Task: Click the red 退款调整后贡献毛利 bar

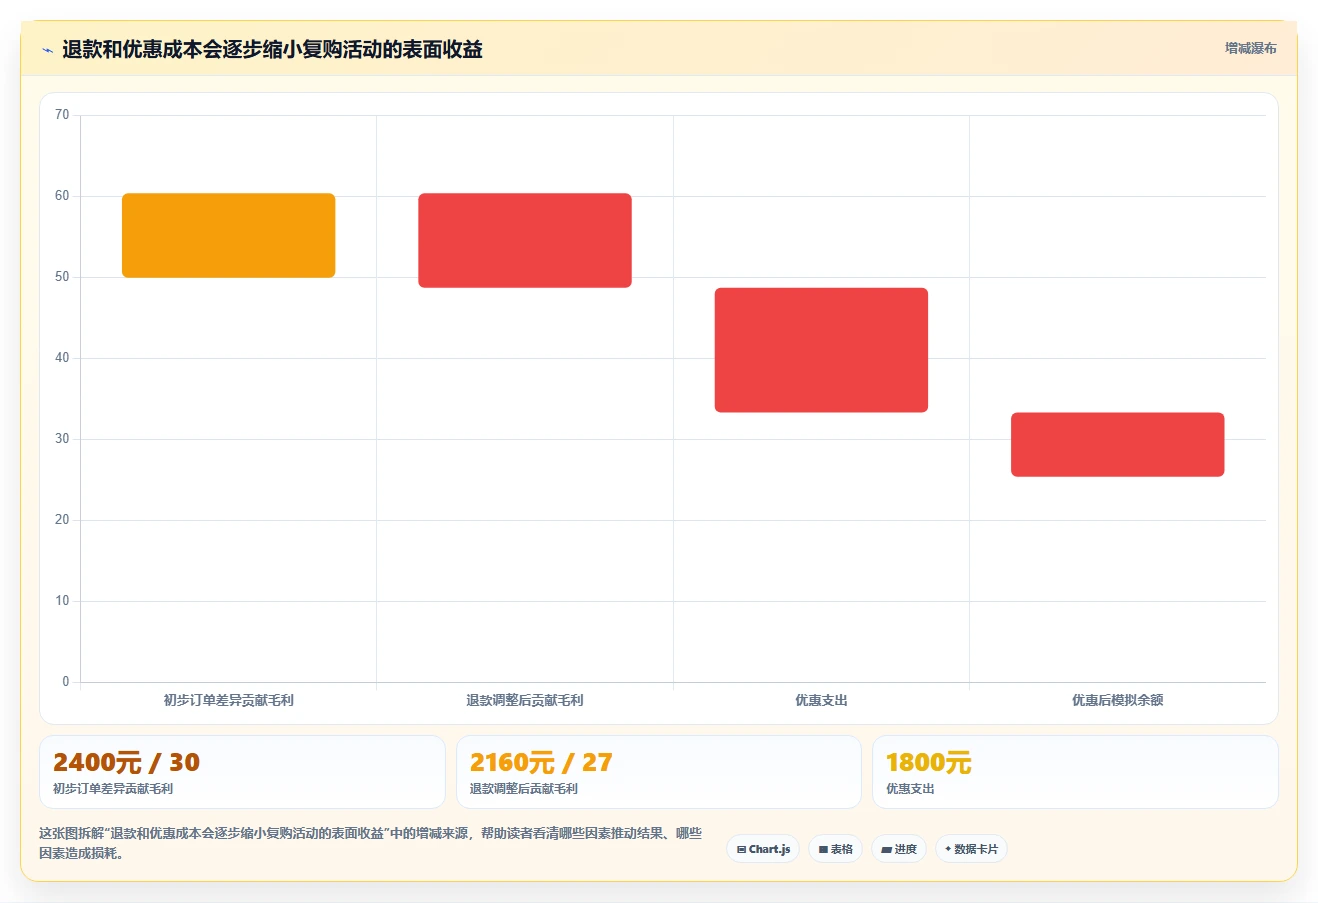Action: (525, 240)
